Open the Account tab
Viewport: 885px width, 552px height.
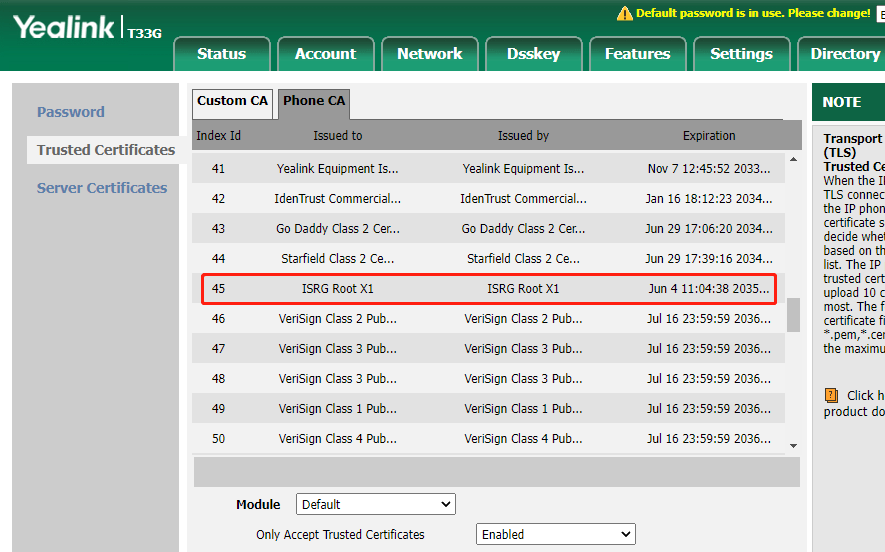[326, 54]
